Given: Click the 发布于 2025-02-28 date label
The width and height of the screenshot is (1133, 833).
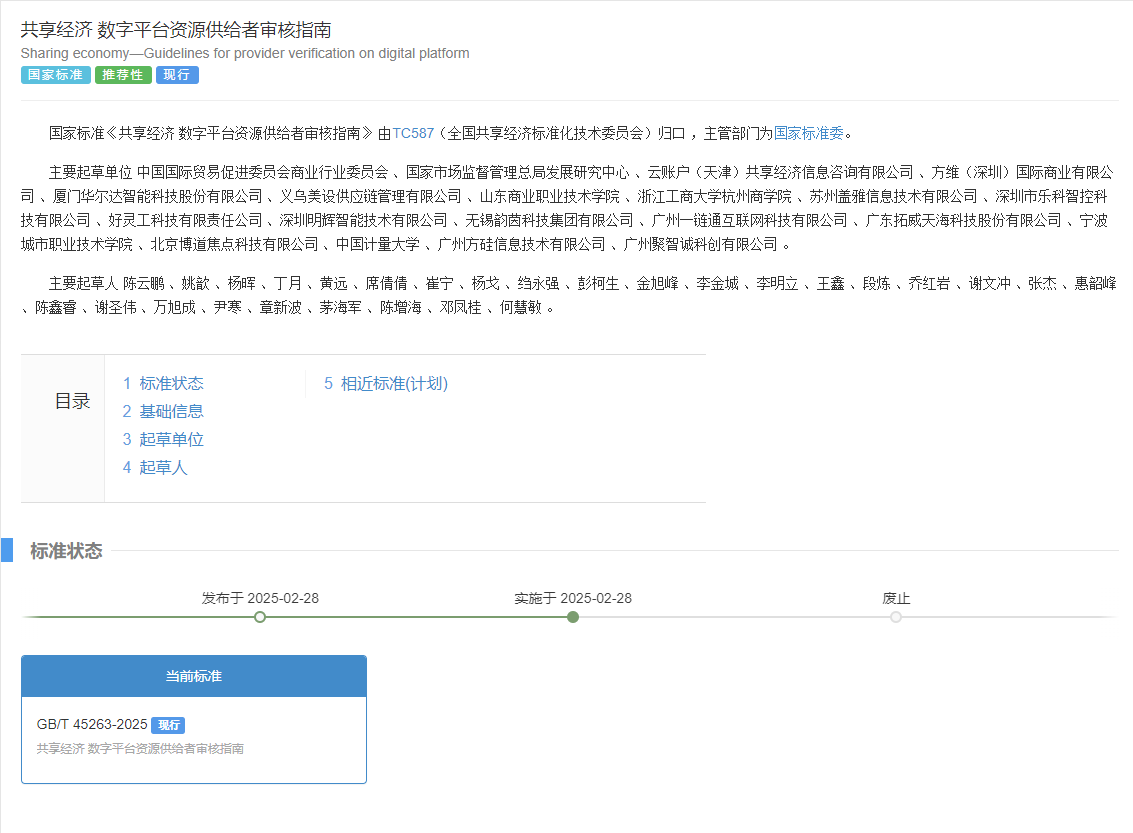Looking at the screenshot, I should click(260, 598).
